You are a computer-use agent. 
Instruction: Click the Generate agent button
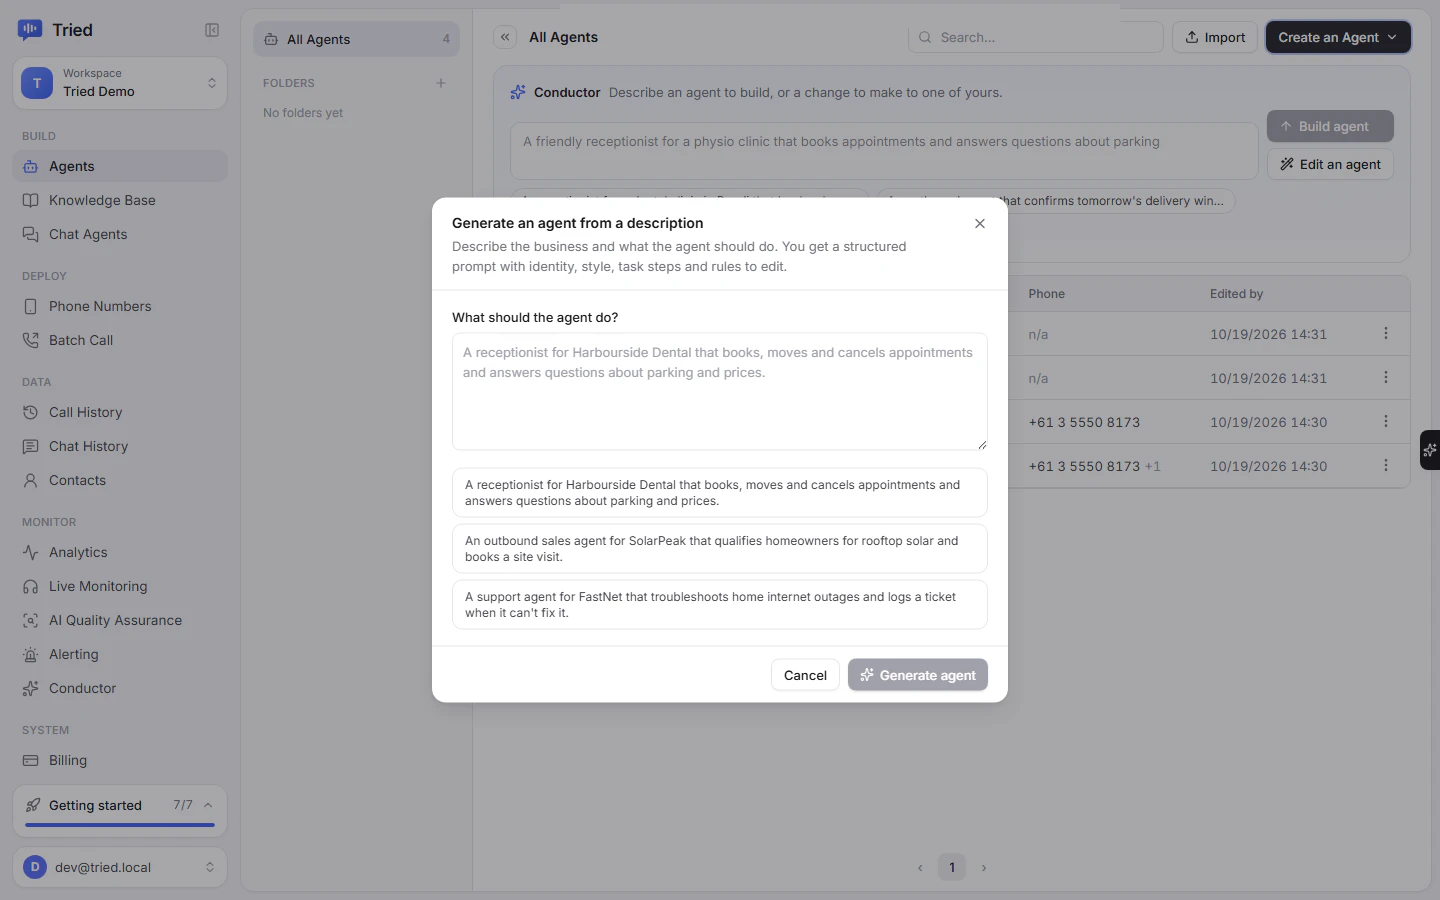coord(918,675)
